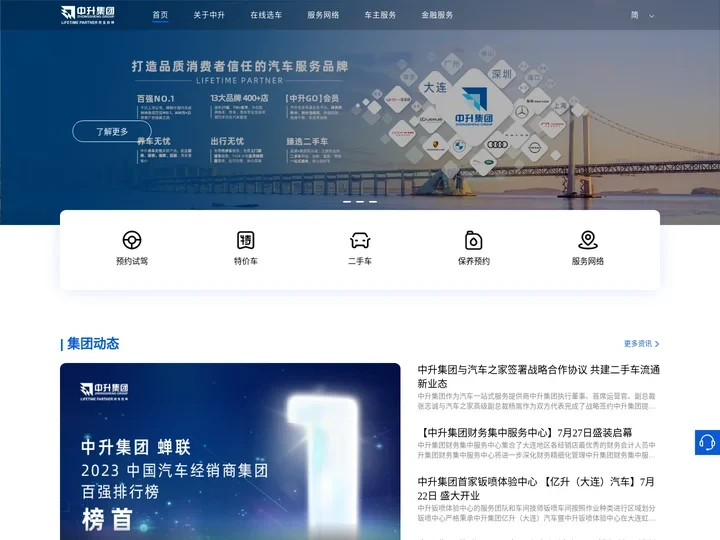Image resolution: width=720 pixels, height=540 pixels.
Task: Click the 大连 tile in banner
Action: point(435,87)
